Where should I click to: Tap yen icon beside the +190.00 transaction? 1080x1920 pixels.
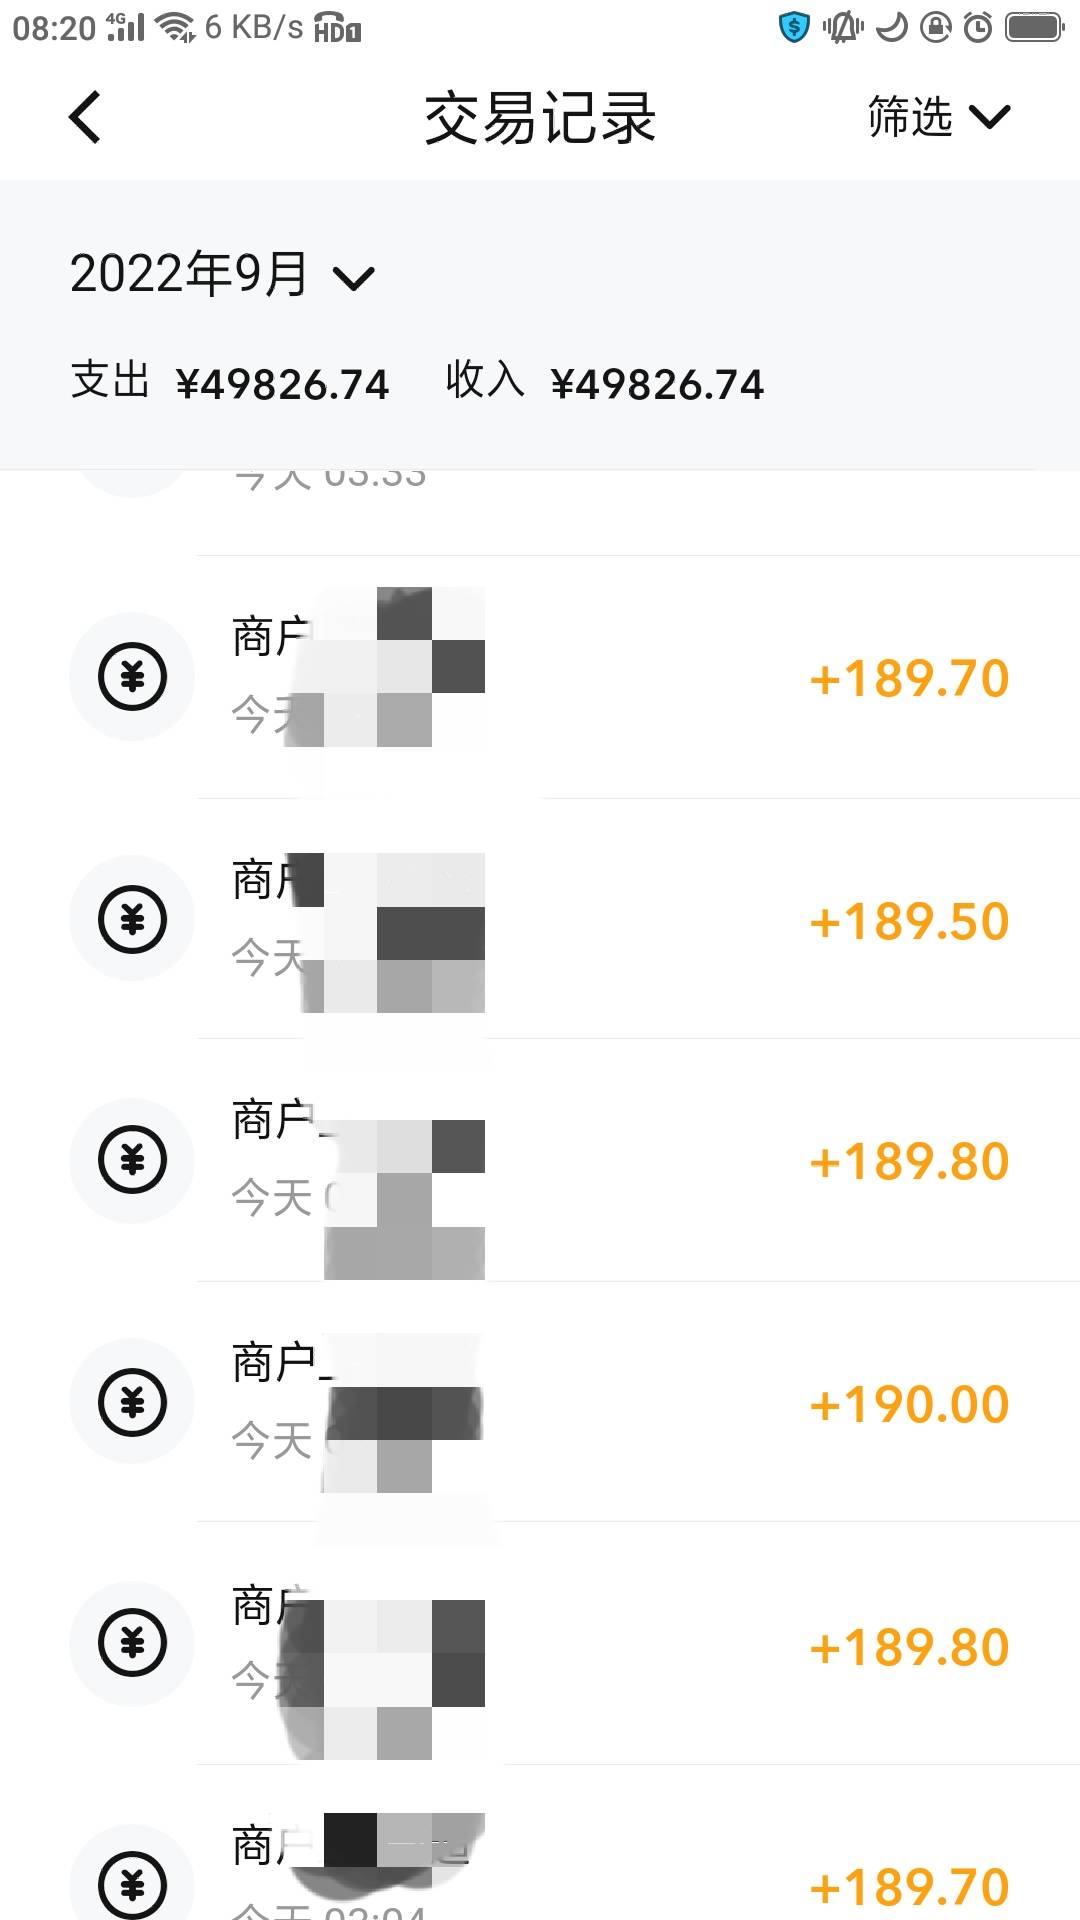coord(132,1402)
